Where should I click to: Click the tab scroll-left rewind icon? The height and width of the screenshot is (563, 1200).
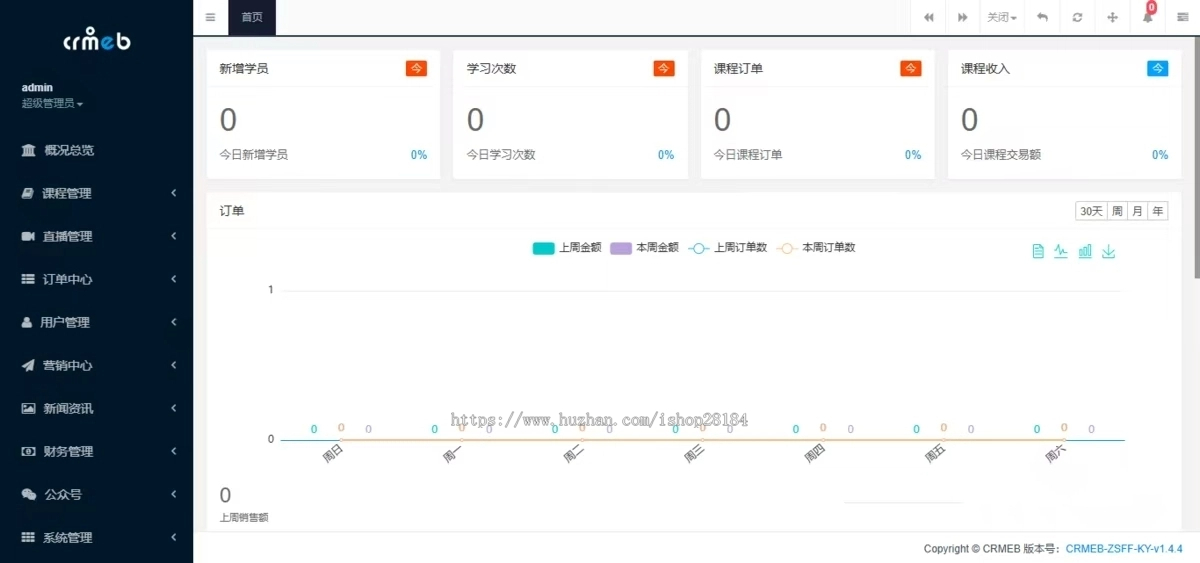click(929, 17)
